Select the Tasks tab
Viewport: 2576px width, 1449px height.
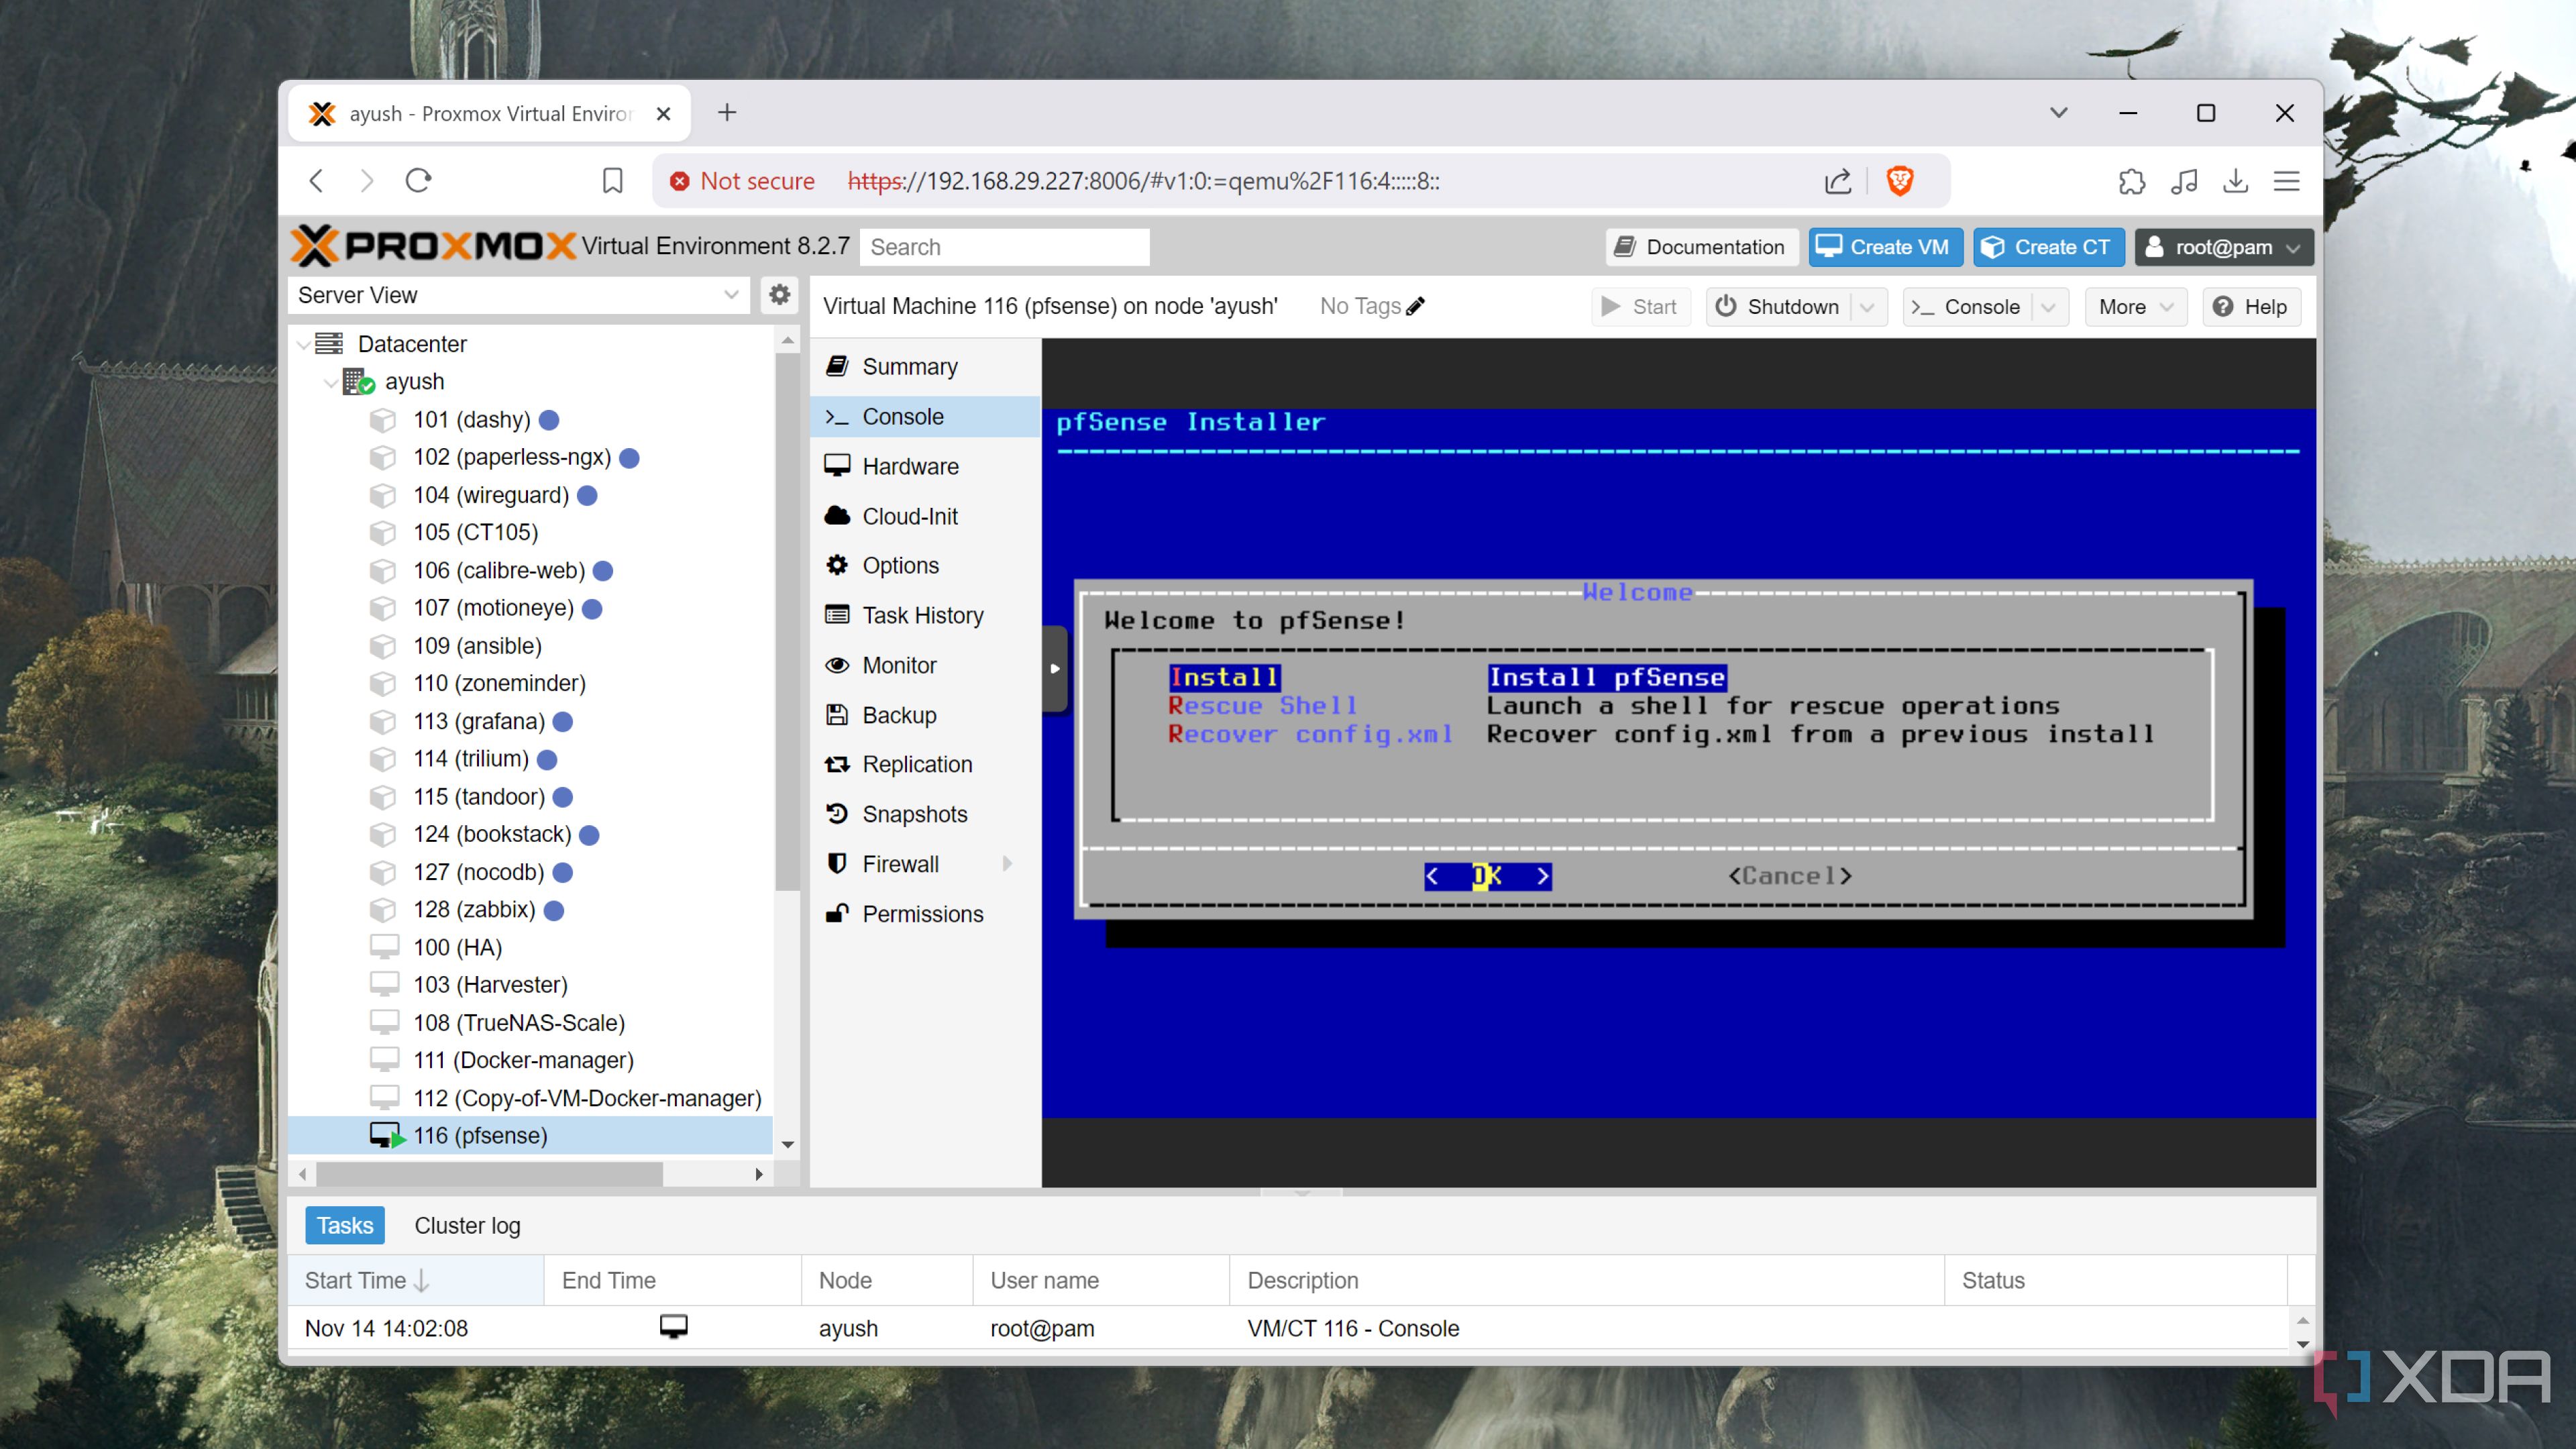(x=344, y=1225)
